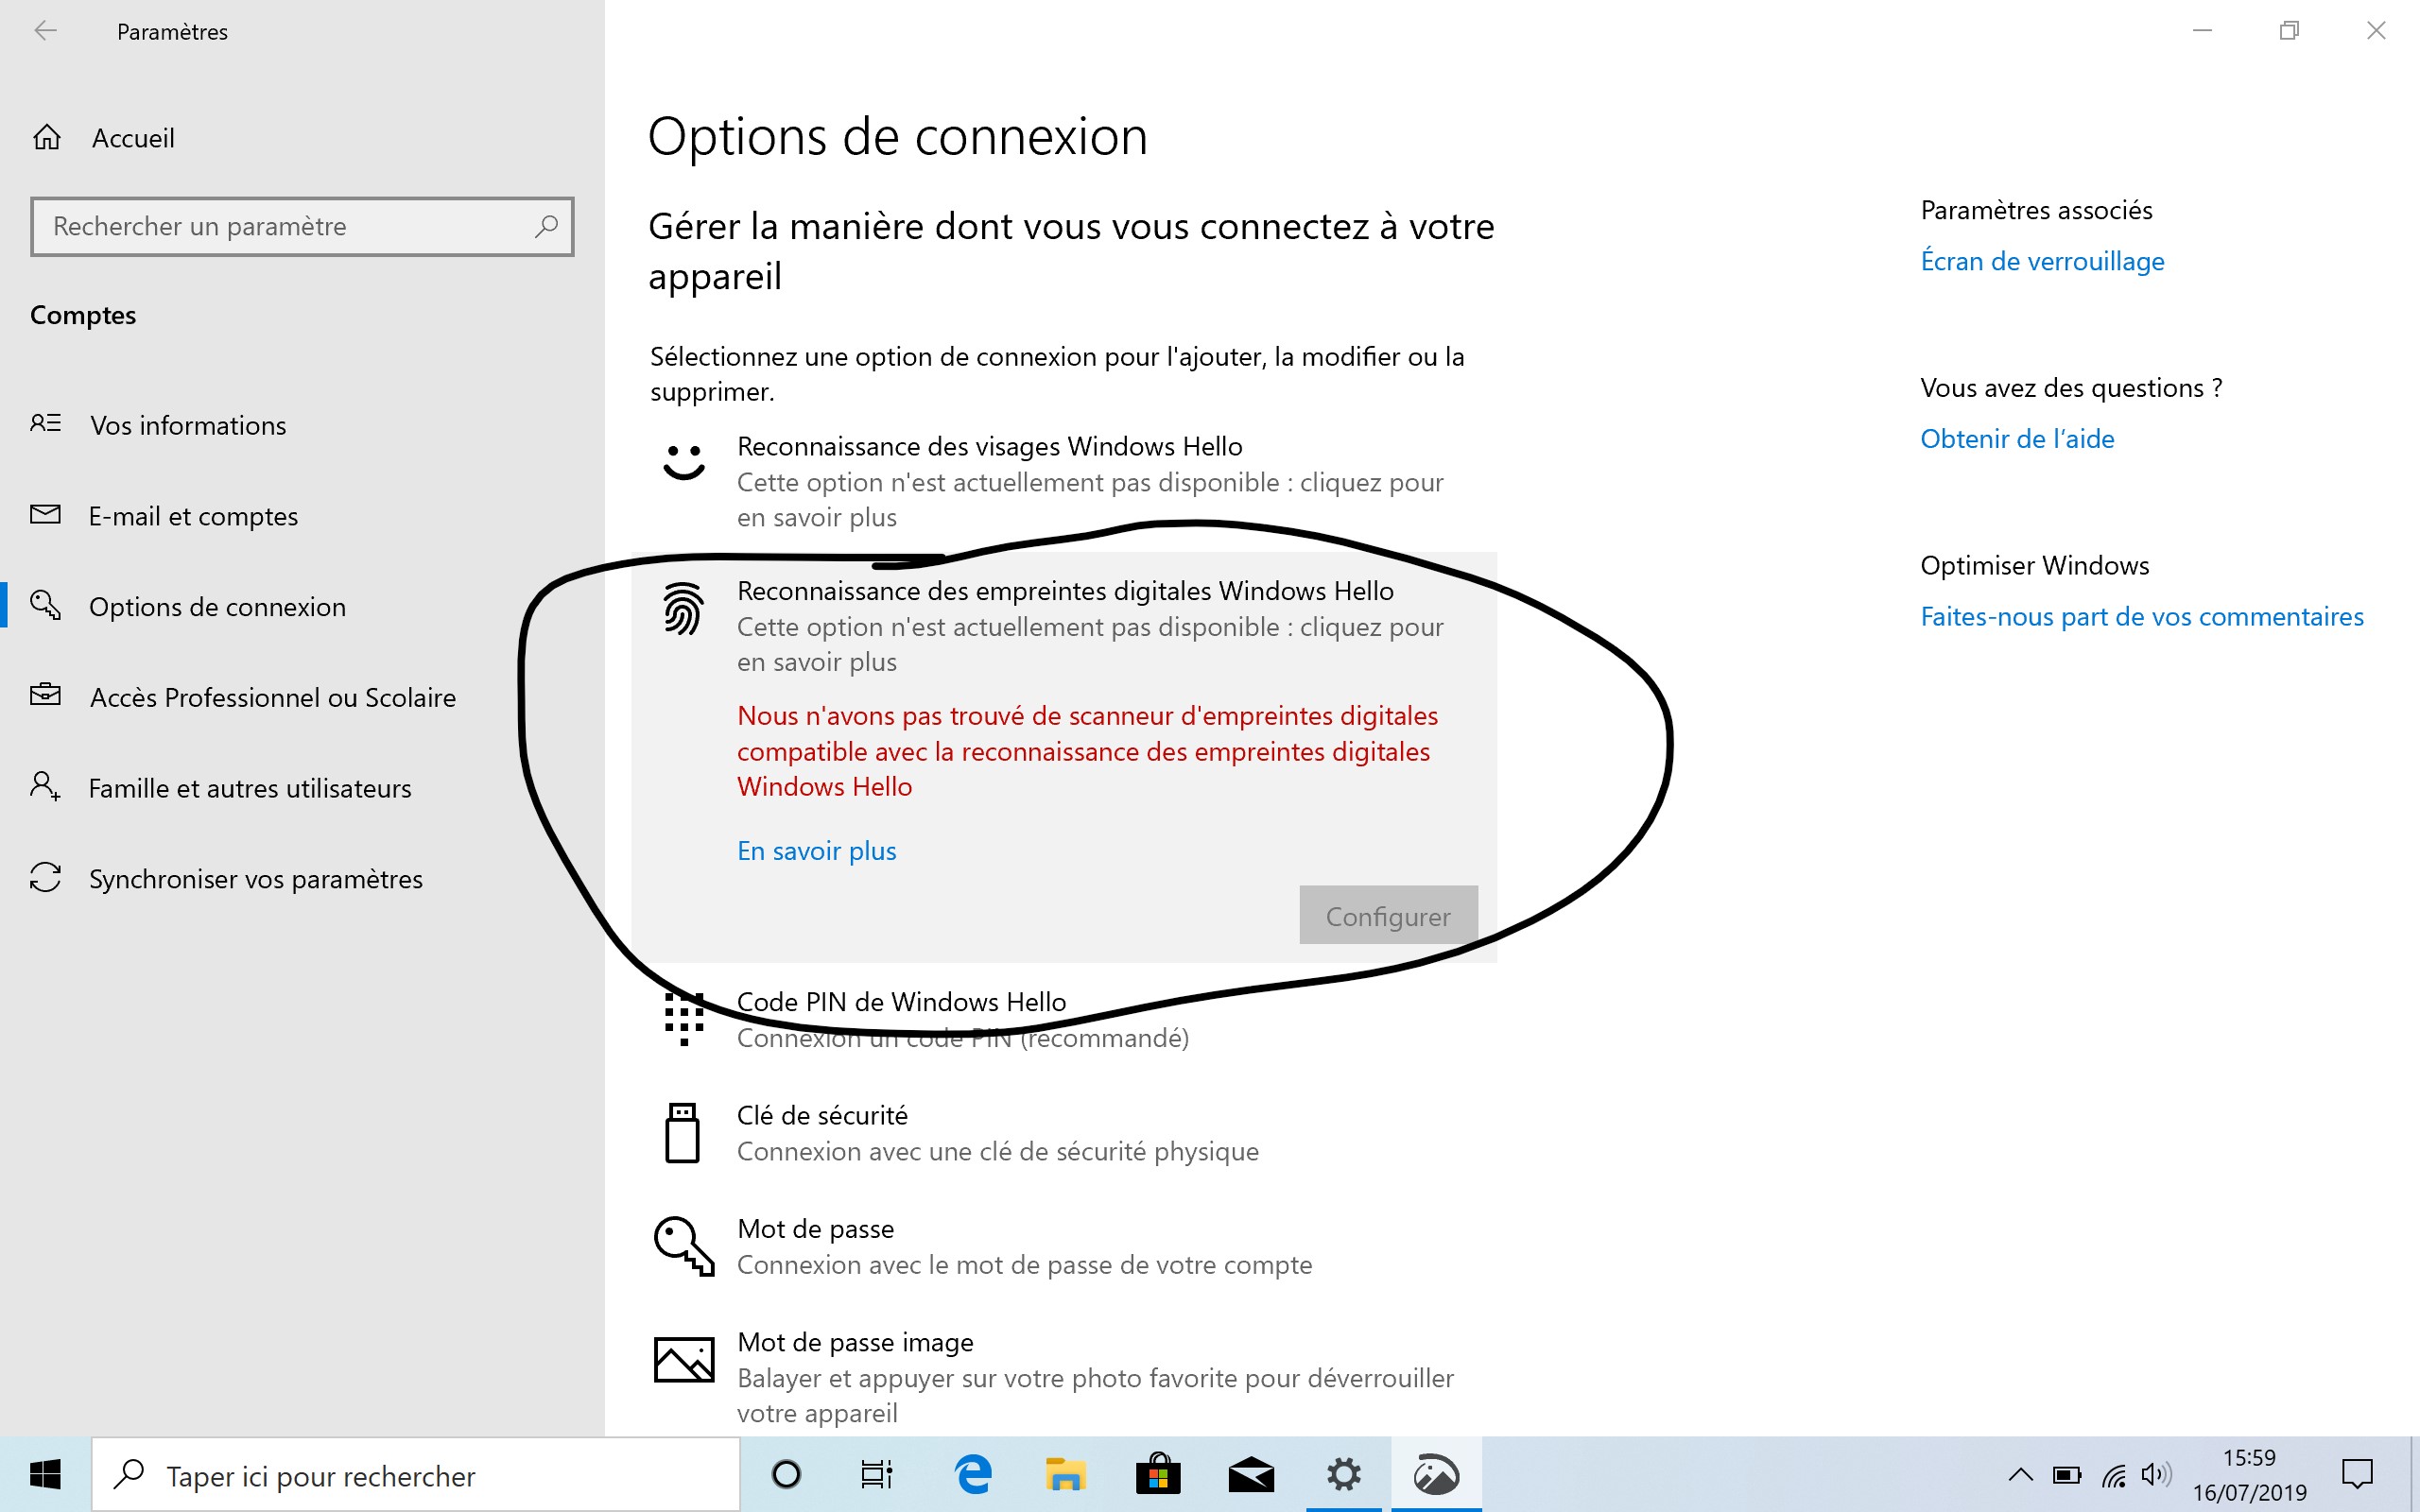Open Vos informations section

pos(187,426)
